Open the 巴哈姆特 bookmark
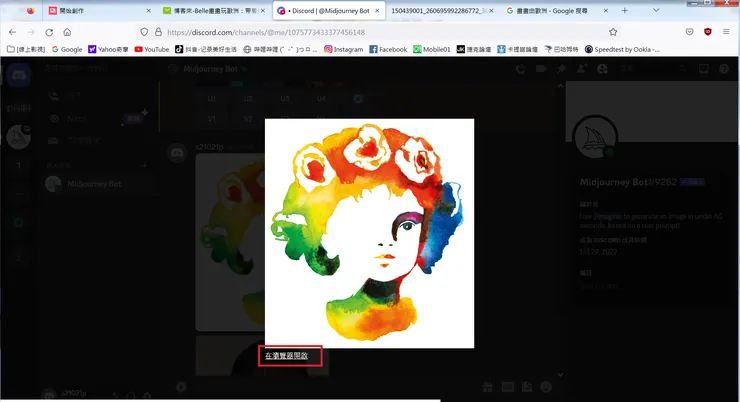Screen dimensions: 740x402 tap(561, 49)
